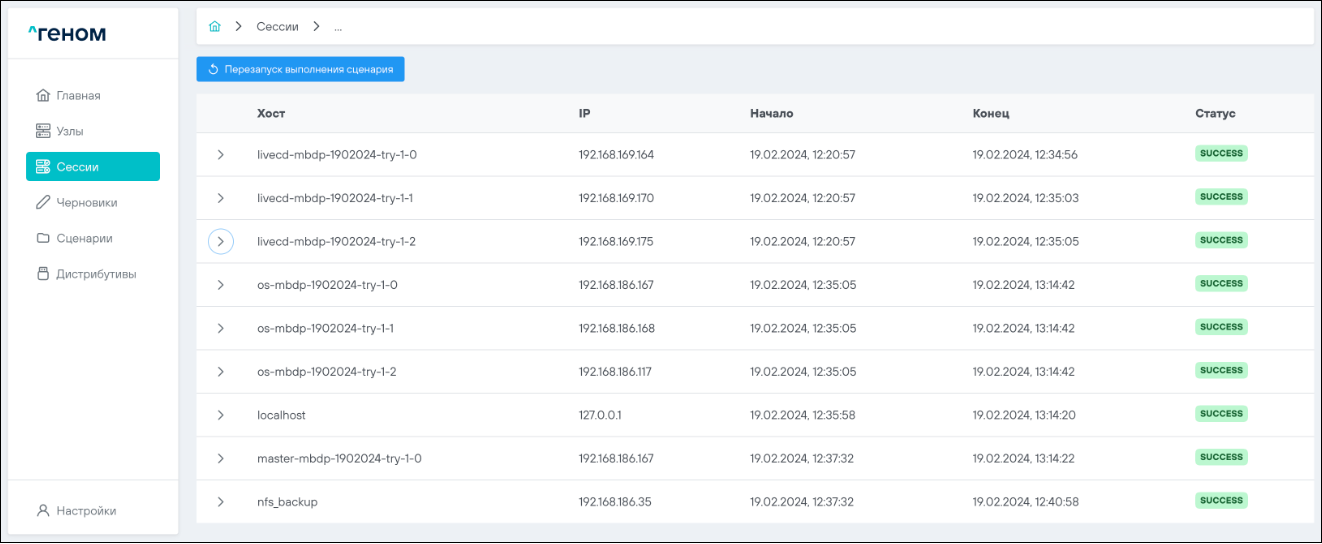Screen dimensions: 1322x544
Task: Go to Сценарии section
Action: [x=84, y=239]
